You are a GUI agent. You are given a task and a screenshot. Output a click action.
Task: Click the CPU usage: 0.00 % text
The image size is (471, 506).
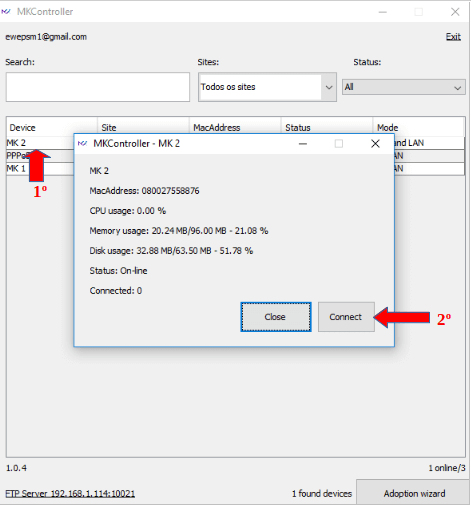(x=128, y=211)
